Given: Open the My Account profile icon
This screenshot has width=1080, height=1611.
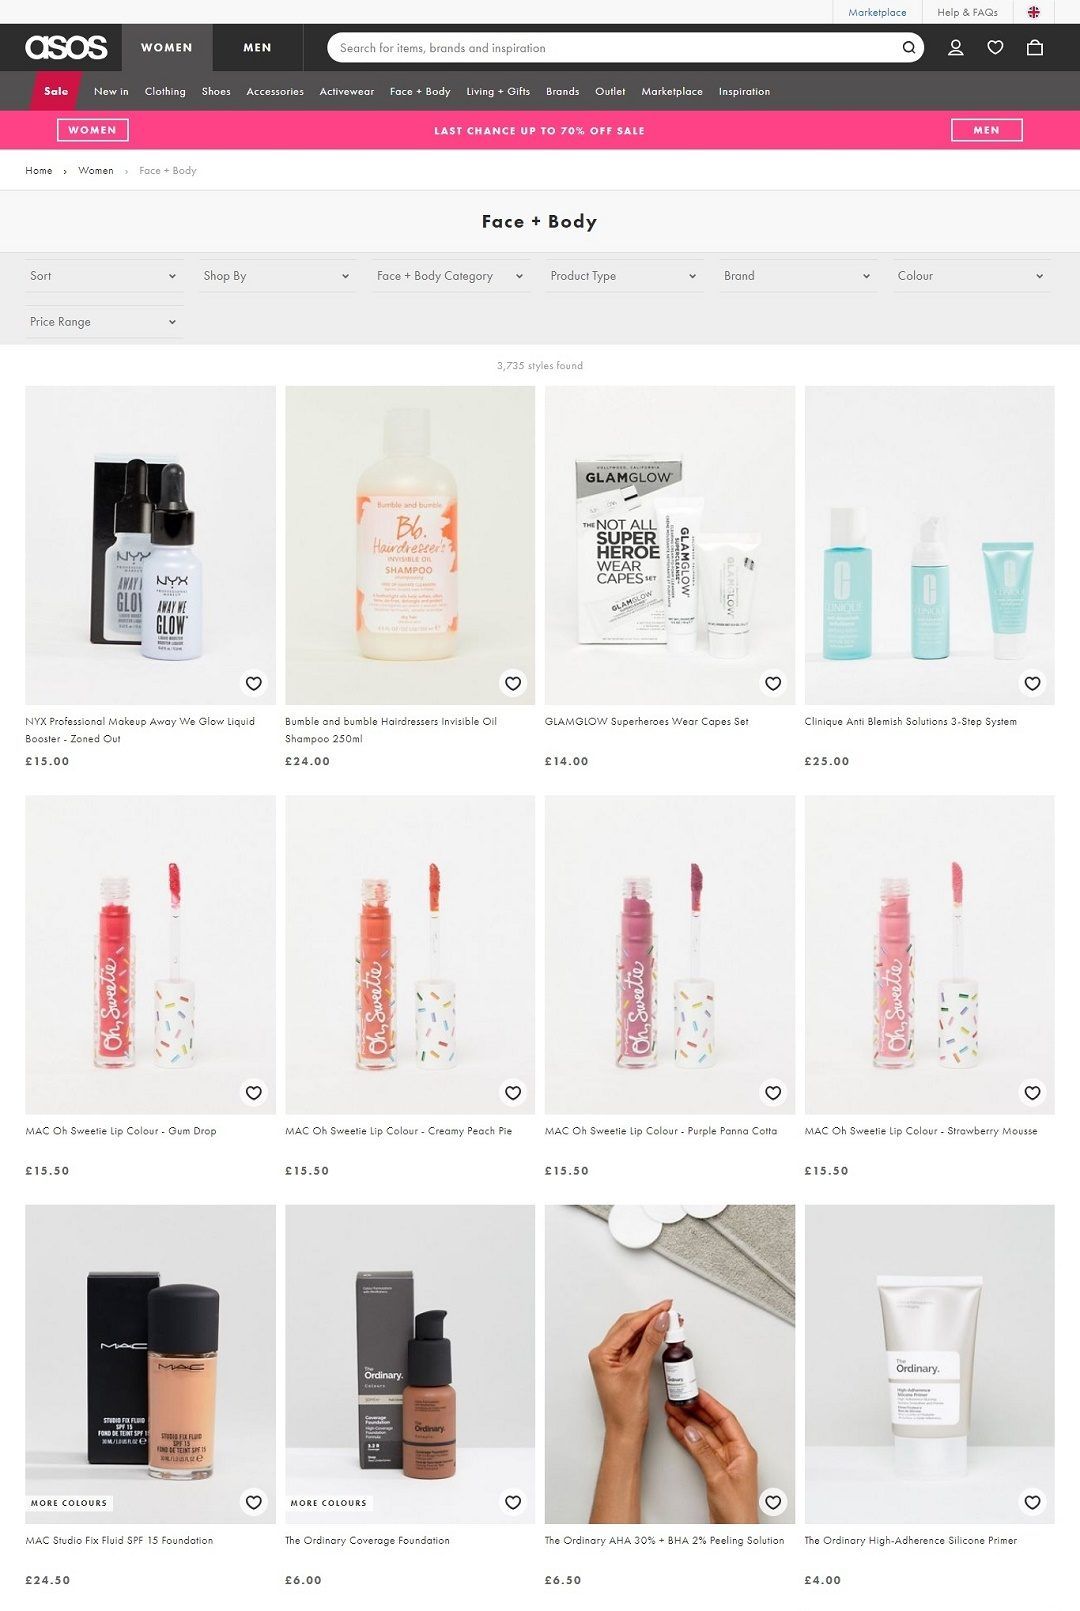Looking at the screenshot, I should [955, 47].
